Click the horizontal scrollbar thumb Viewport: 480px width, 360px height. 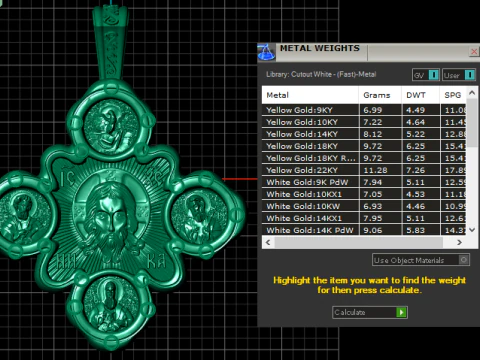pyautogui.click(x=359, y=243)
